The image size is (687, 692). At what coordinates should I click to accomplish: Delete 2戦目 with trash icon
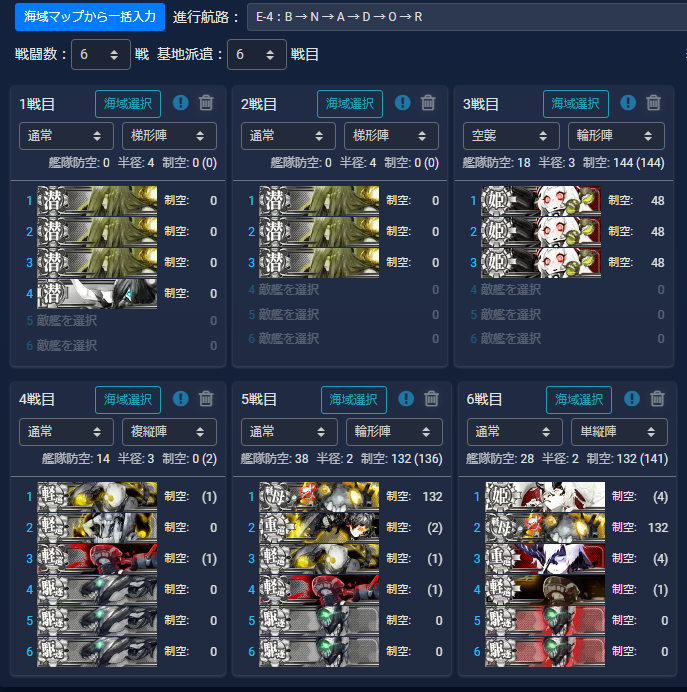428,103
